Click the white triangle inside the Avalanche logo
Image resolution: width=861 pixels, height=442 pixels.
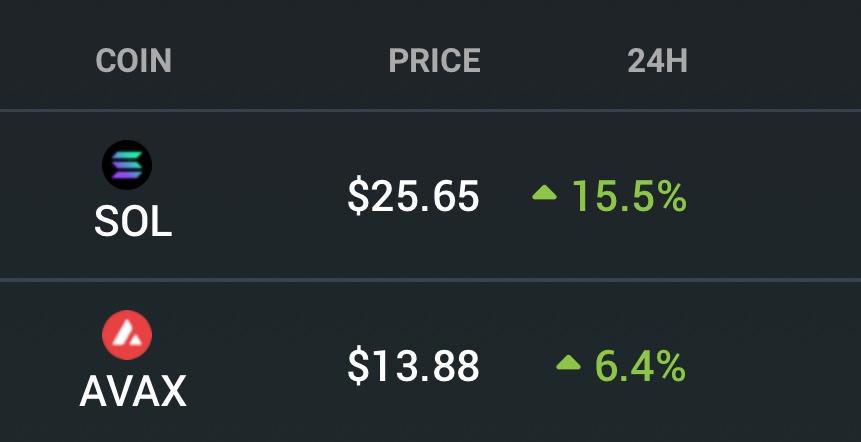point(127,335)
